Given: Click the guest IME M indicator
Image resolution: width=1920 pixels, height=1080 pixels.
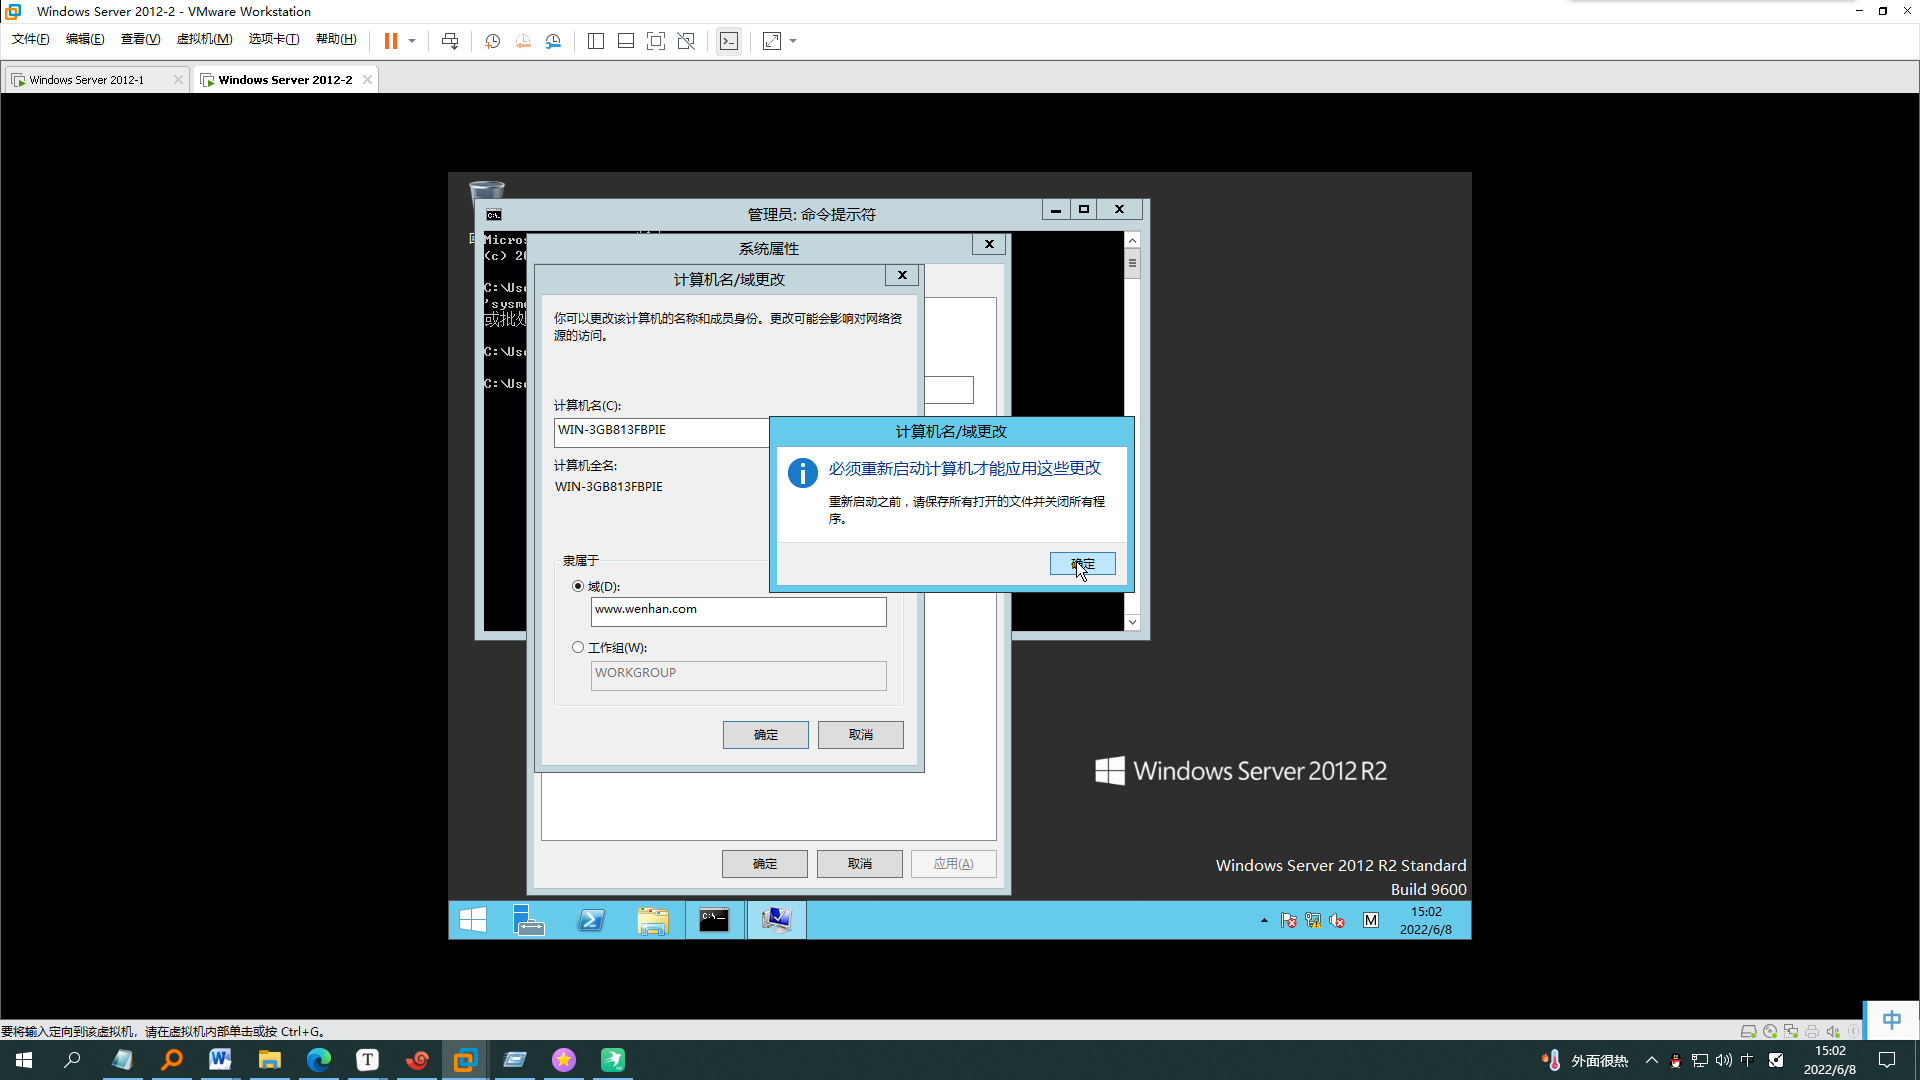Looking at the screenshot, I should pos(1371,920).
